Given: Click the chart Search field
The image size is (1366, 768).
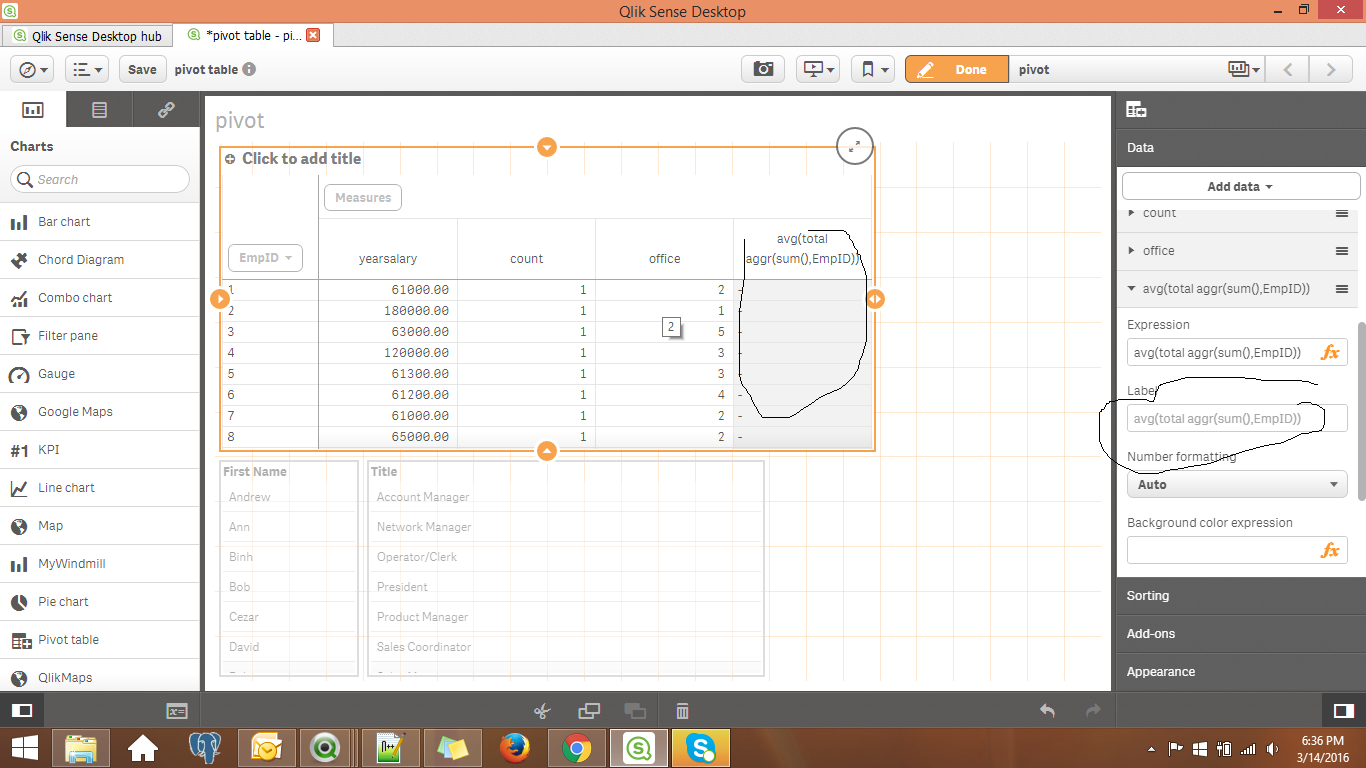Looking at the screenshot, I should (x=100, y=179).
